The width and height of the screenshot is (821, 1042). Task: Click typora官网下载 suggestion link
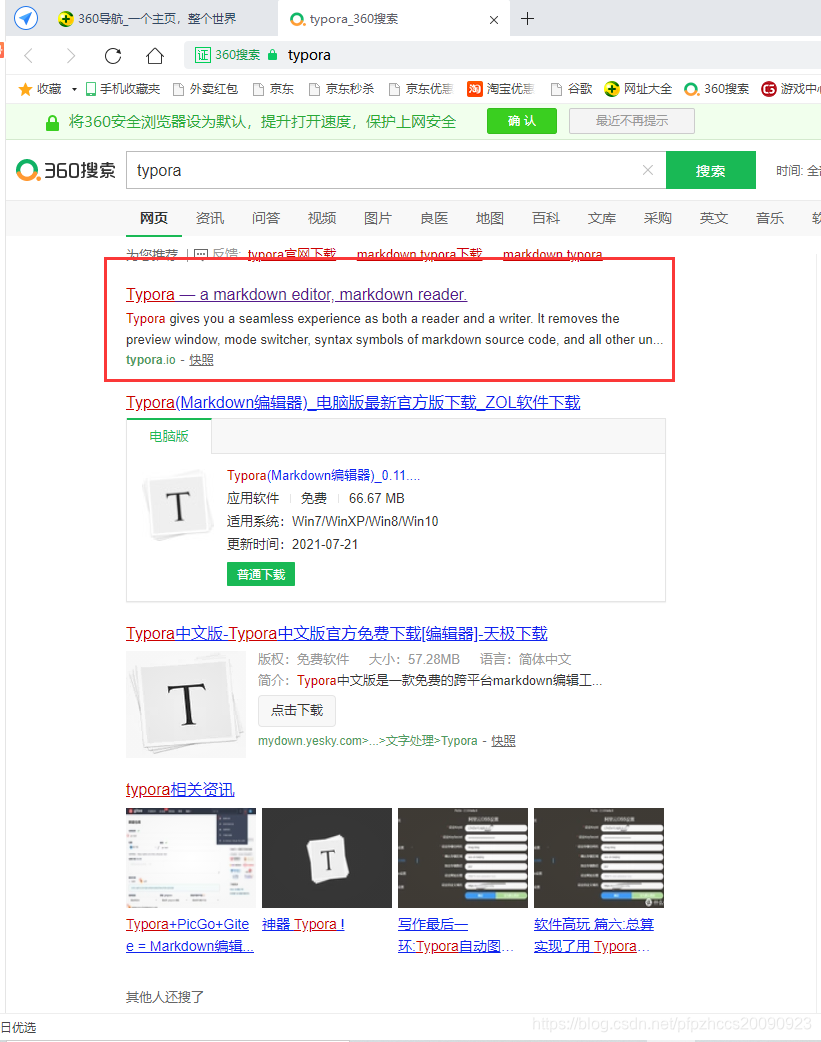pos(292,254)
